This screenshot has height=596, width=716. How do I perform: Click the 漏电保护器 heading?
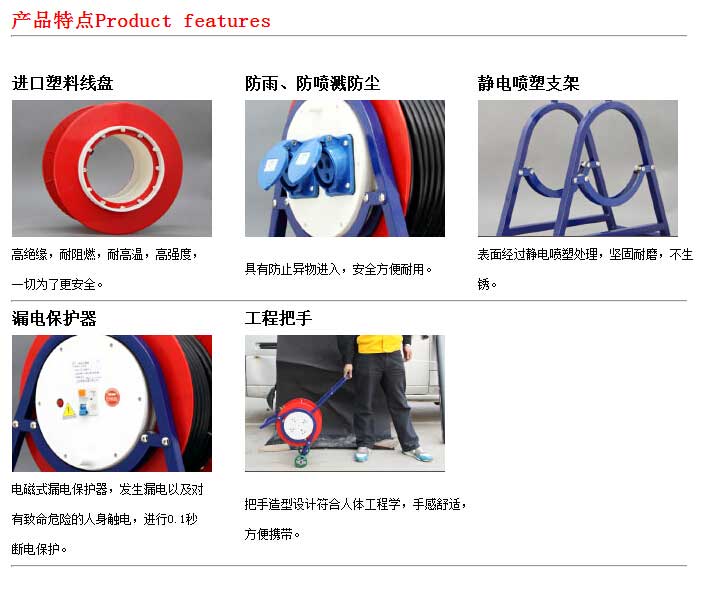pos(54,318)
